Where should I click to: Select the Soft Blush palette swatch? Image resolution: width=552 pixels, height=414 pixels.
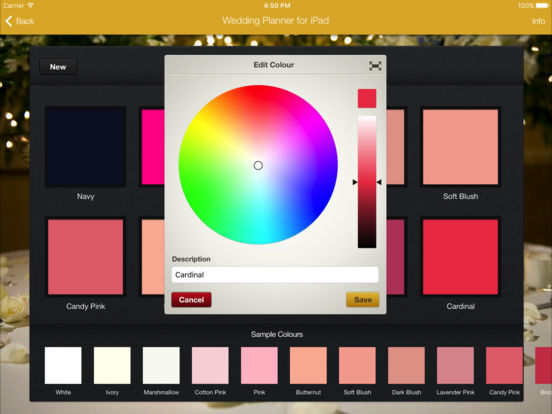[x=460, y=147]
